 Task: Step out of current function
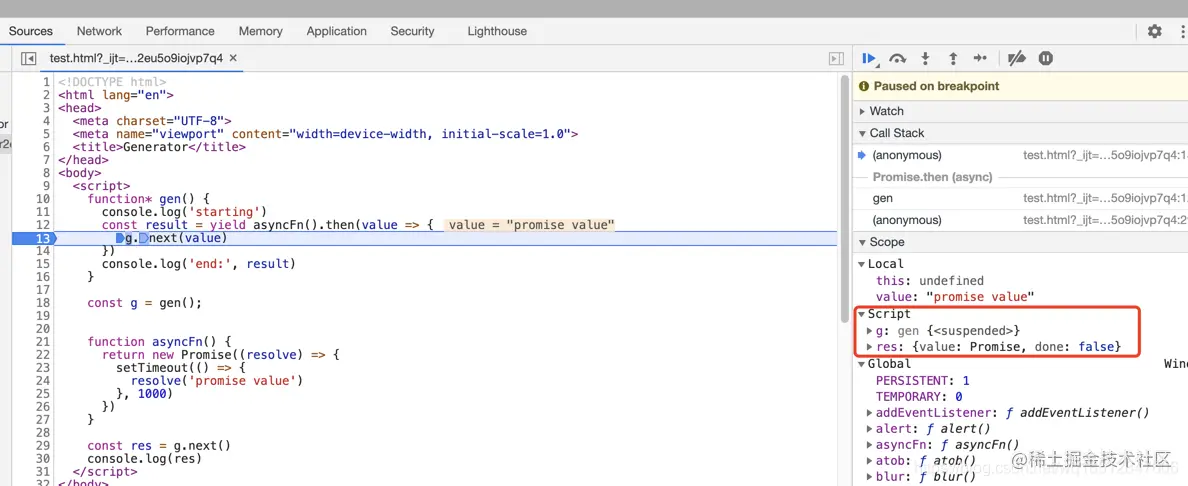[x=953, y=58]
